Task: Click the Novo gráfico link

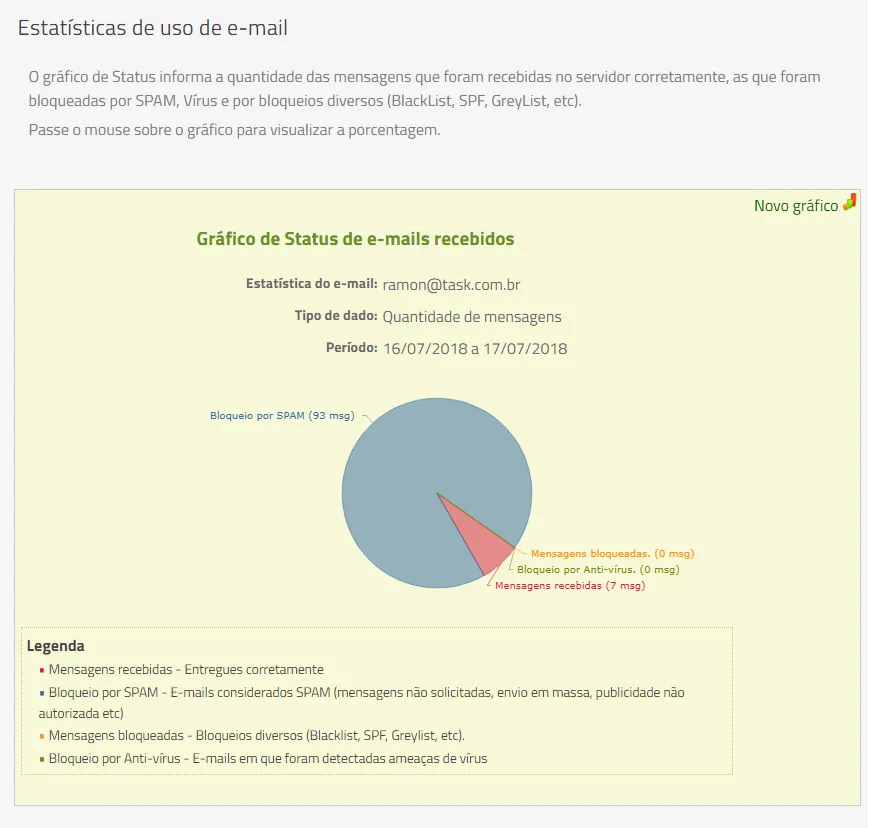Action: click(x=796, y=206)
